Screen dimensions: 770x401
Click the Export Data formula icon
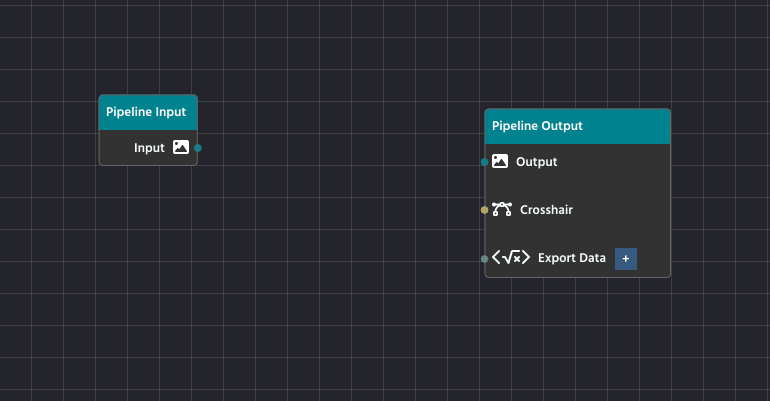coord(511,258)
